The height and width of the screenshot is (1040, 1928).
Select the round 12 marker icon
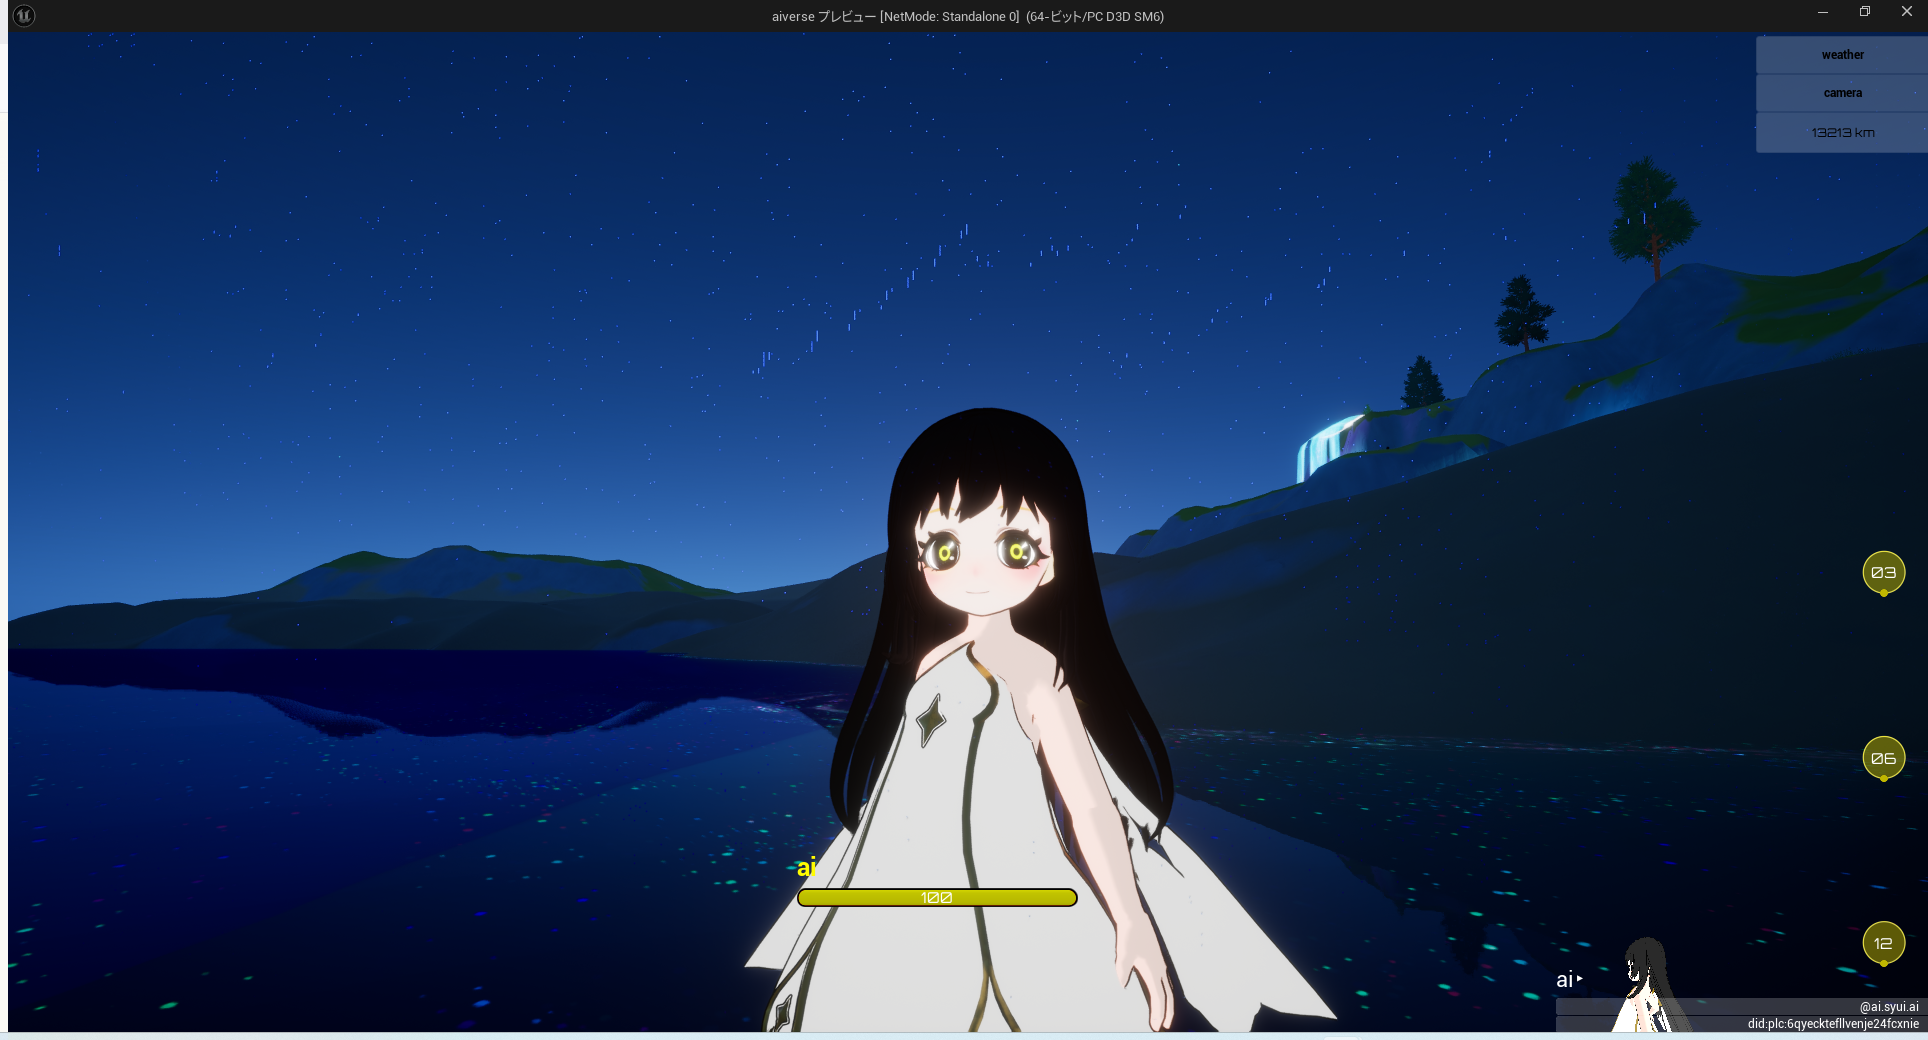click(x=1883, y=943)
